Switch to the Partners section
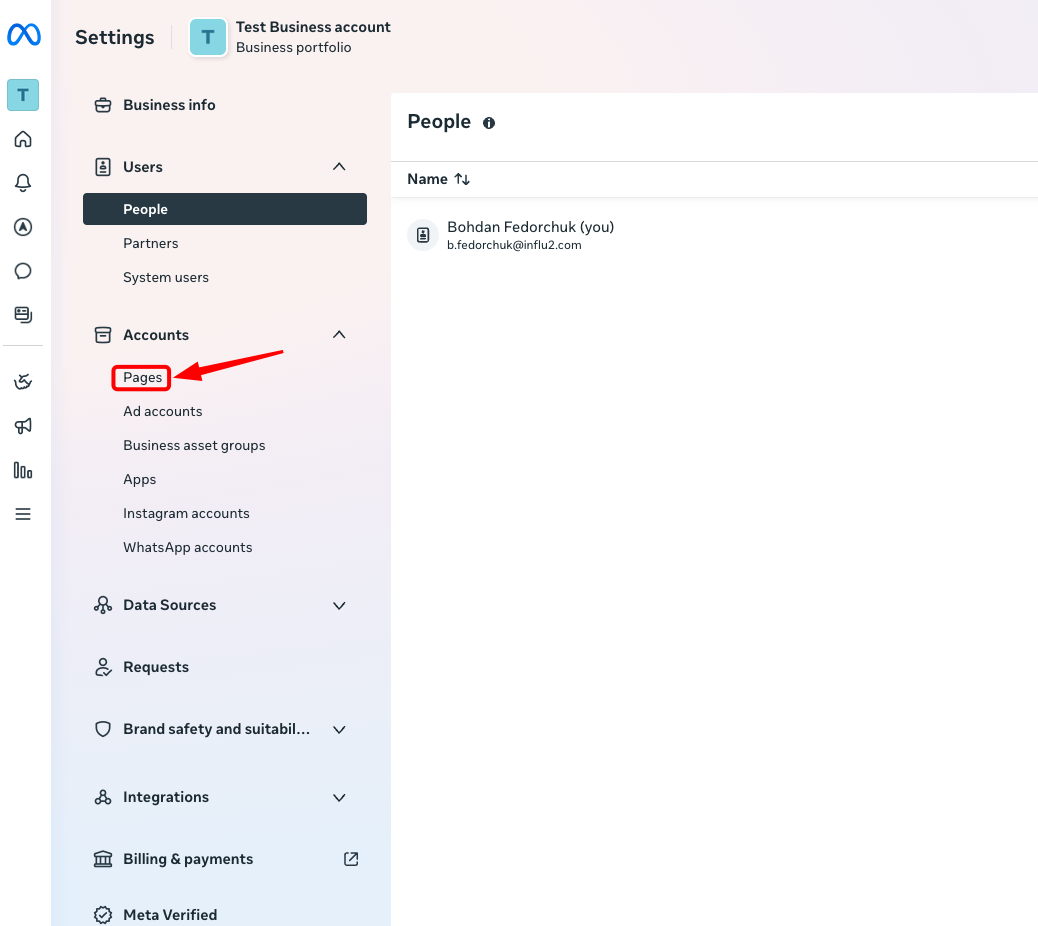The width and height of the screenshot is (1038, 926). (151, 243)
